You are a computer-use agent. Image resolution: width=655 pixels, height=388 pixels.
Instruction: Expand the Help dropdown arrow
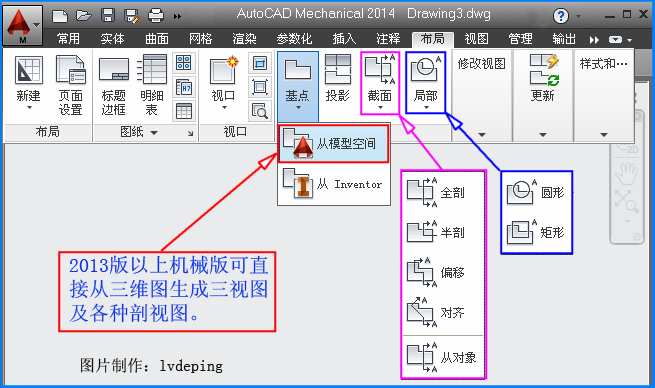(x=579, y=17)
